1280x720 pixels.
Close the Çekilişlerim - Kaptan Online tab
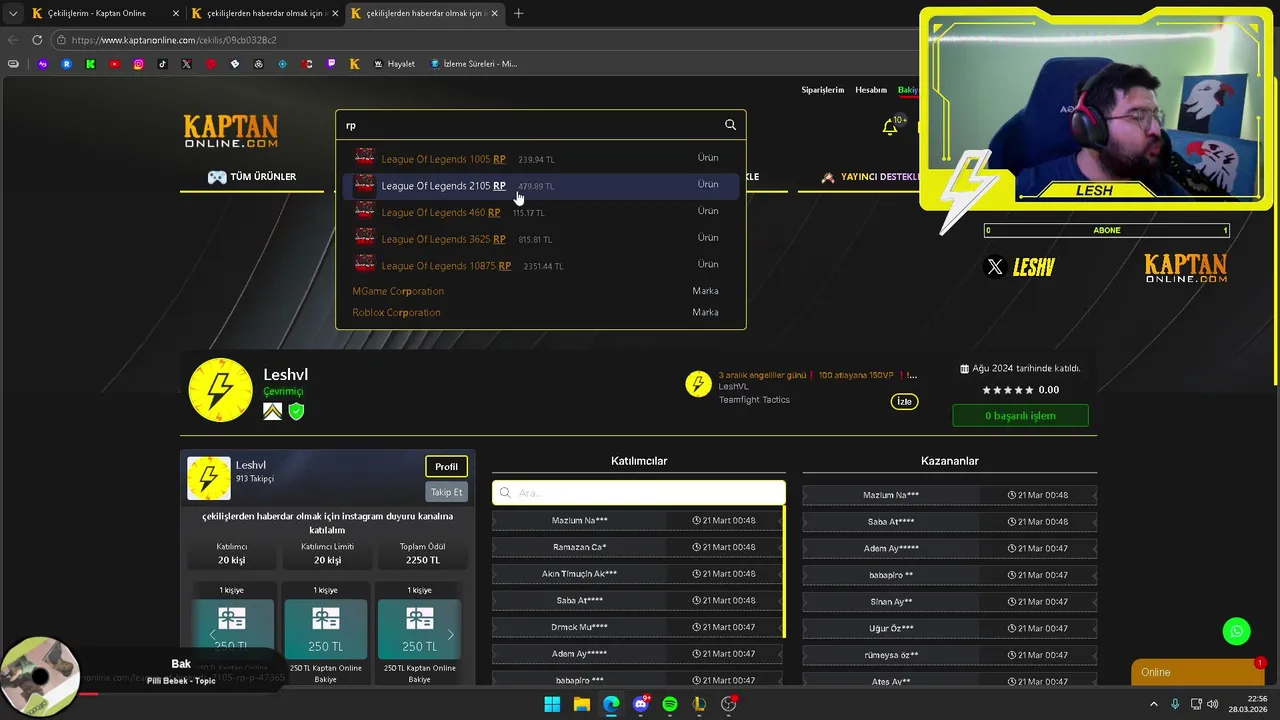coord(176,13)
